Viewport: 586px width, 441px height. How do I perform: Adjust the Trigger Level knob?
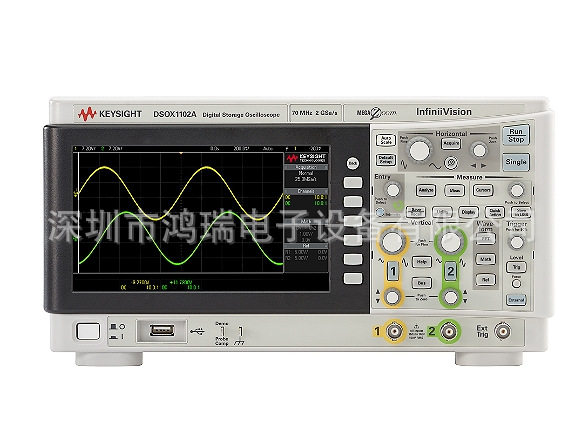coord(517,242)
